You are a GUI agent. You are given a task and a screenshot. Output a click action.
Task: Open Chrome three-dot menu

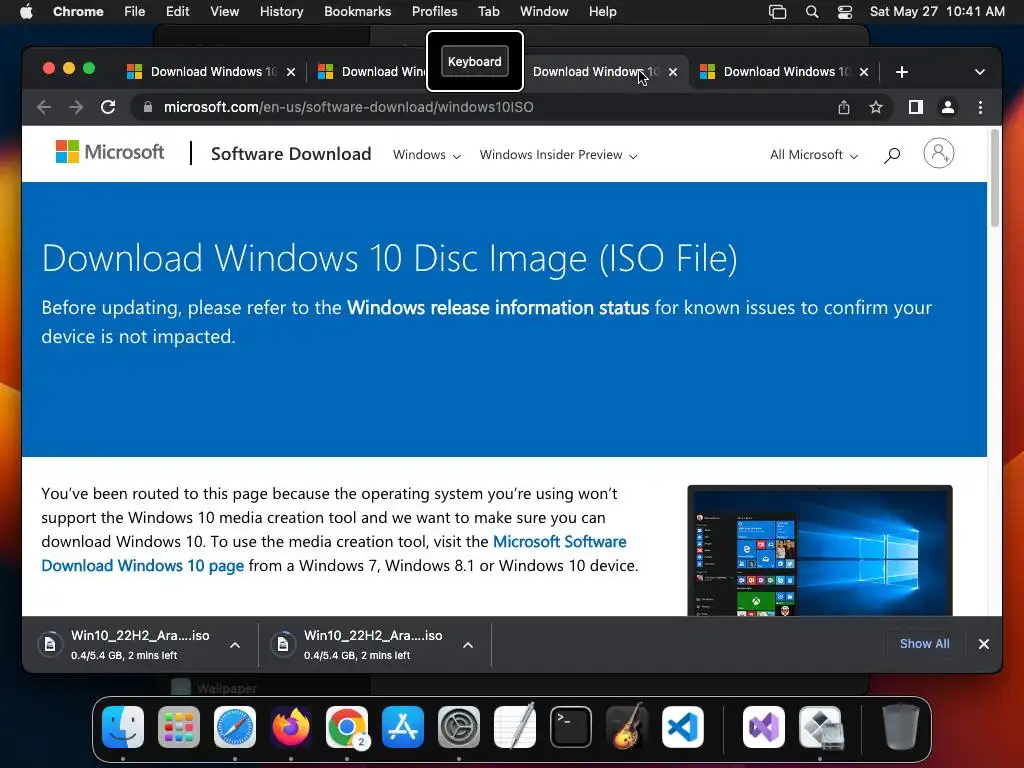980,107
